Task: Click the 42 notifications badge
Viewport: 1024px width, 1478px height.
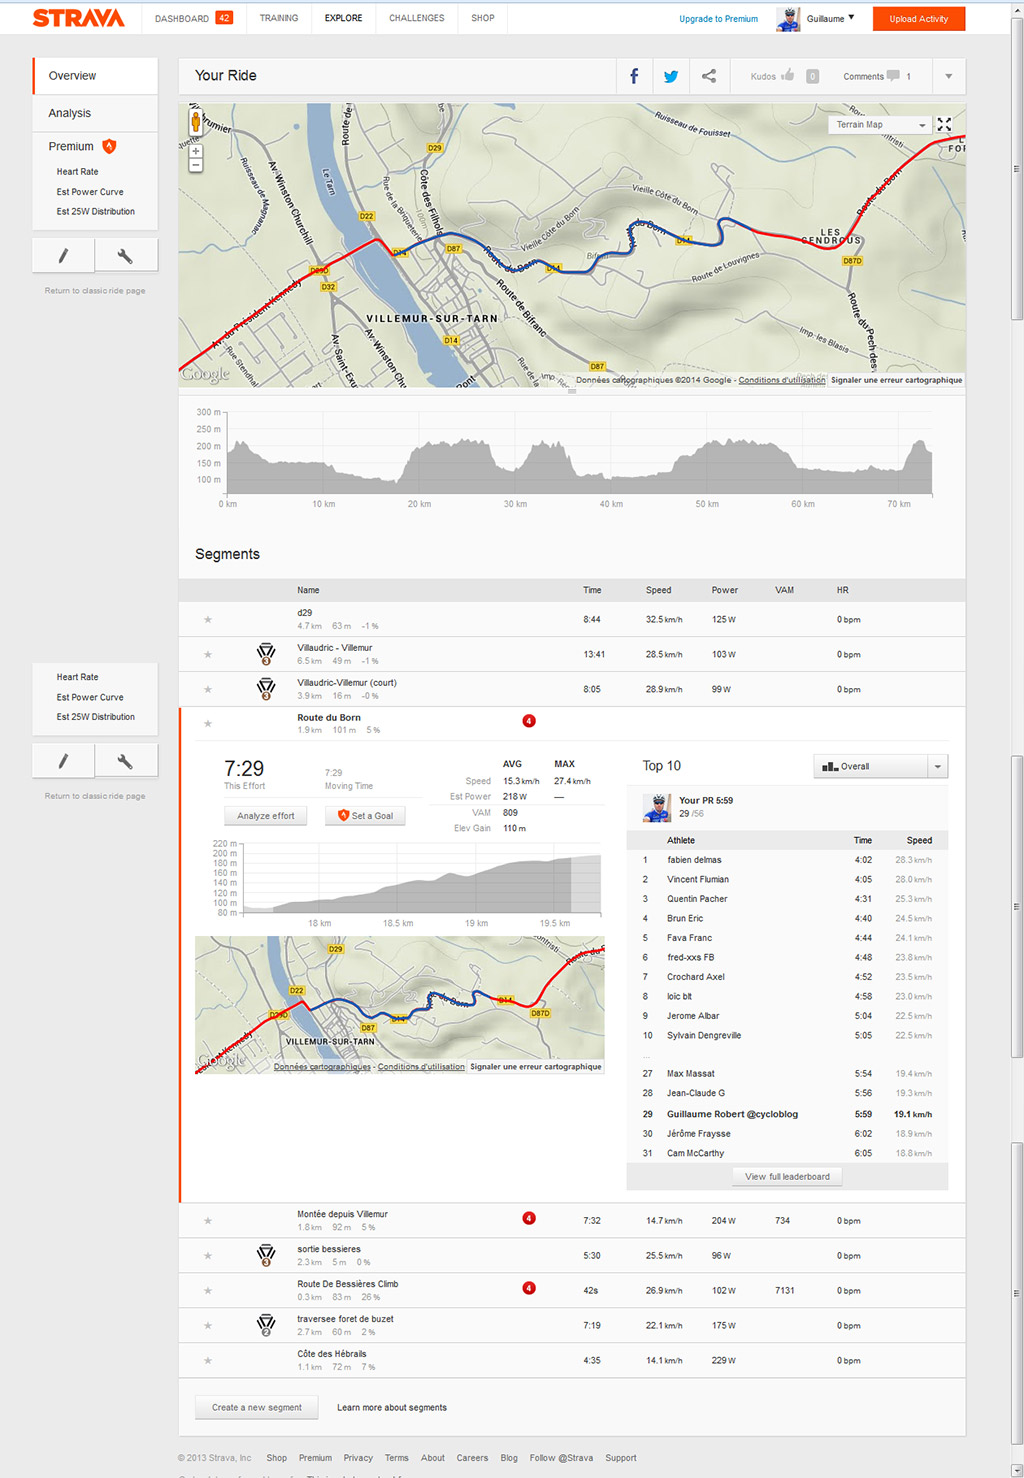Action: [x=224, y=18]
